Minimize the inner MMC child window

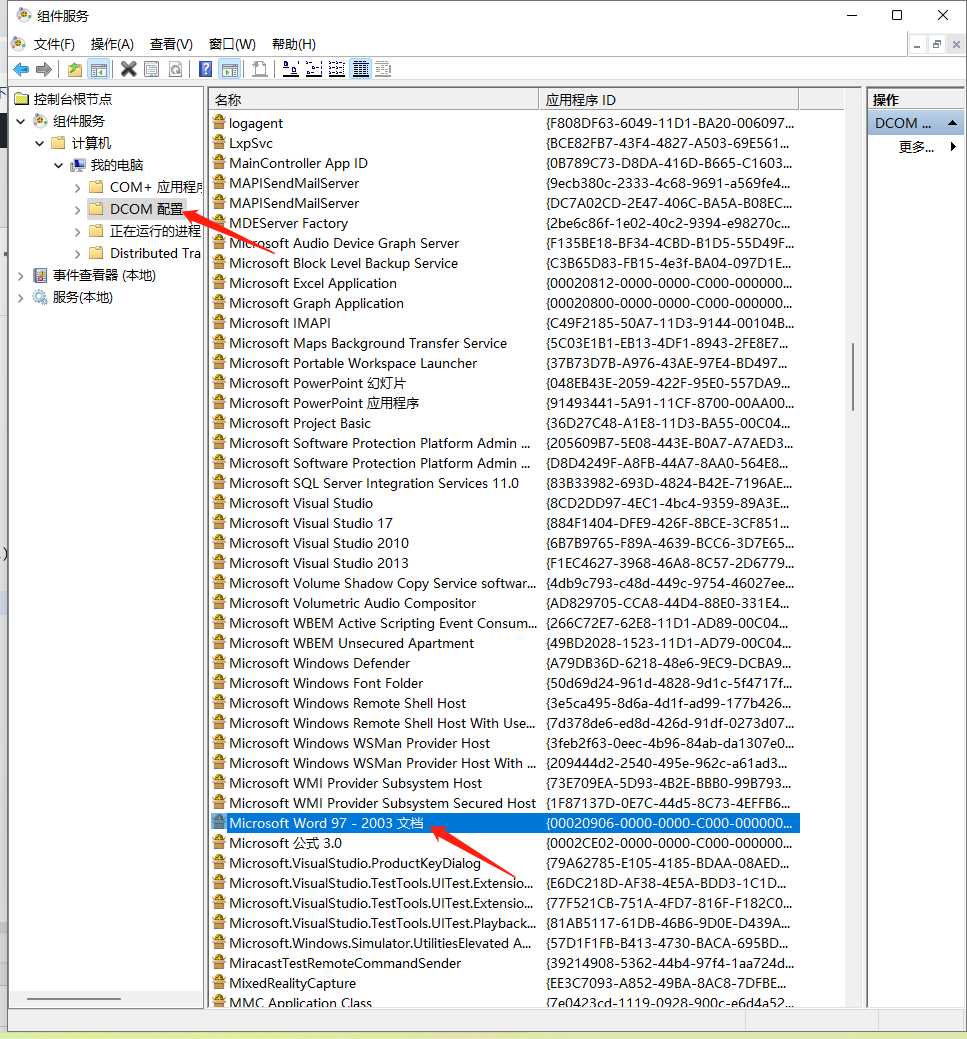[x=917, y=45]
